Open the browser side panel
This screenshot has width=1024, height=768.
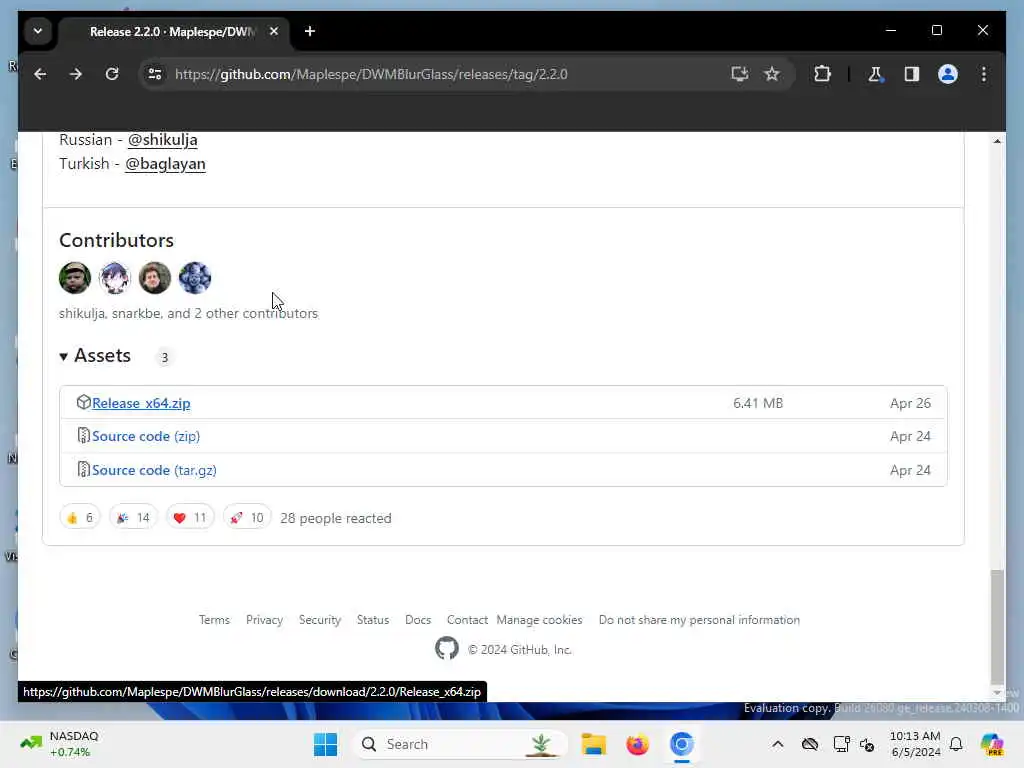[x=912, y=74]
